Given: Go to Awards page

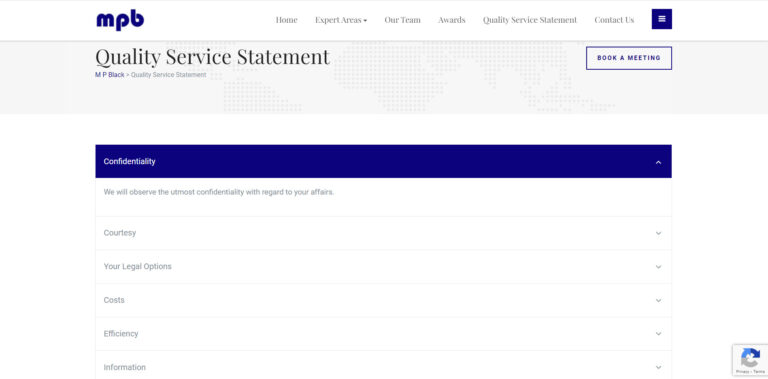Looking at the screenshot, I should 452,20.
